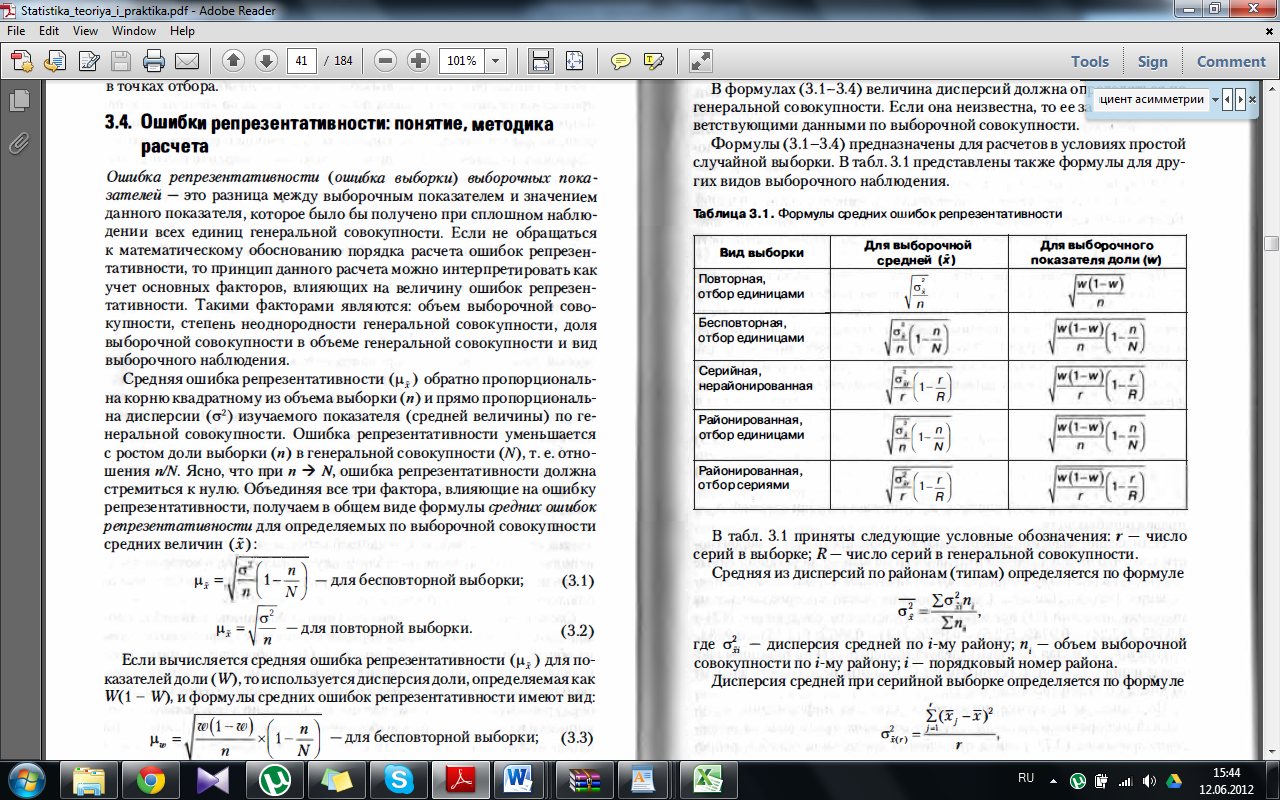The image size is (1280, 800).
Task: Click the Save file floppy icon
Action: pos(120,60)
